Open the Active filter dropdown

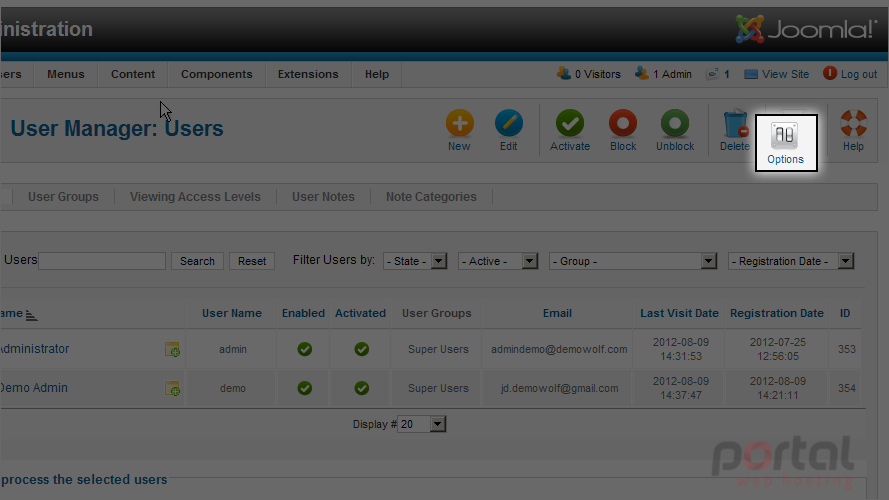pyautogui.click(x=498, y=261)
